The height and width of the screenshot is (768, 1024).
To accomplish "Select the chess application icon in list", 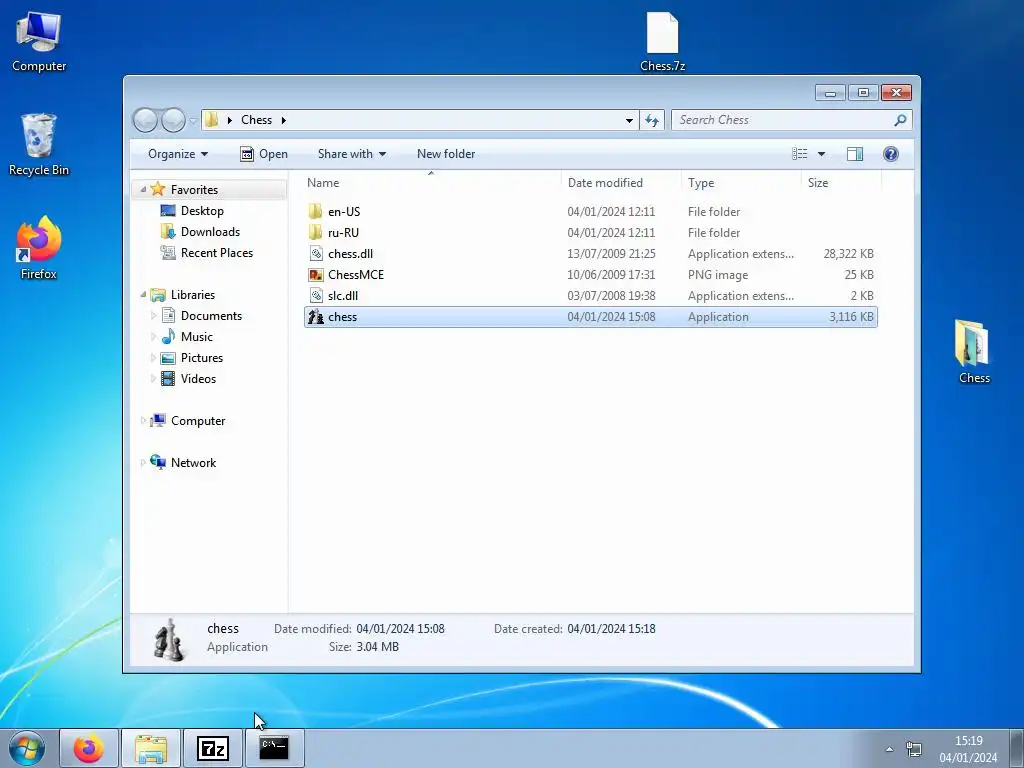I will pyautogui.click(x=316, y=317).
